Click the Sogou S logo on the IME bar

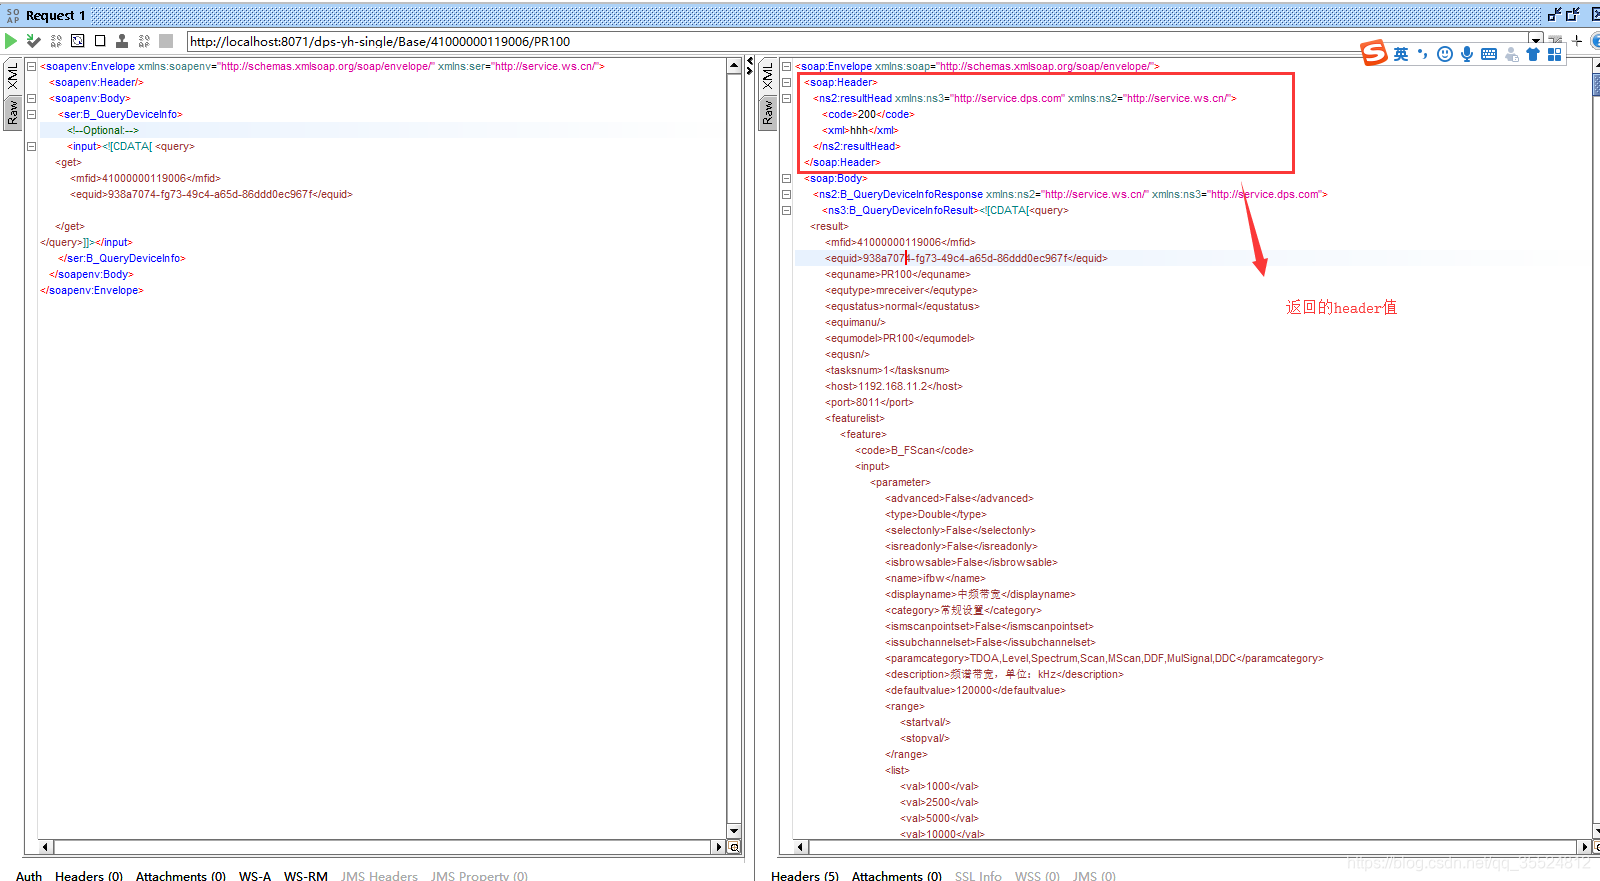[1374, 53]
